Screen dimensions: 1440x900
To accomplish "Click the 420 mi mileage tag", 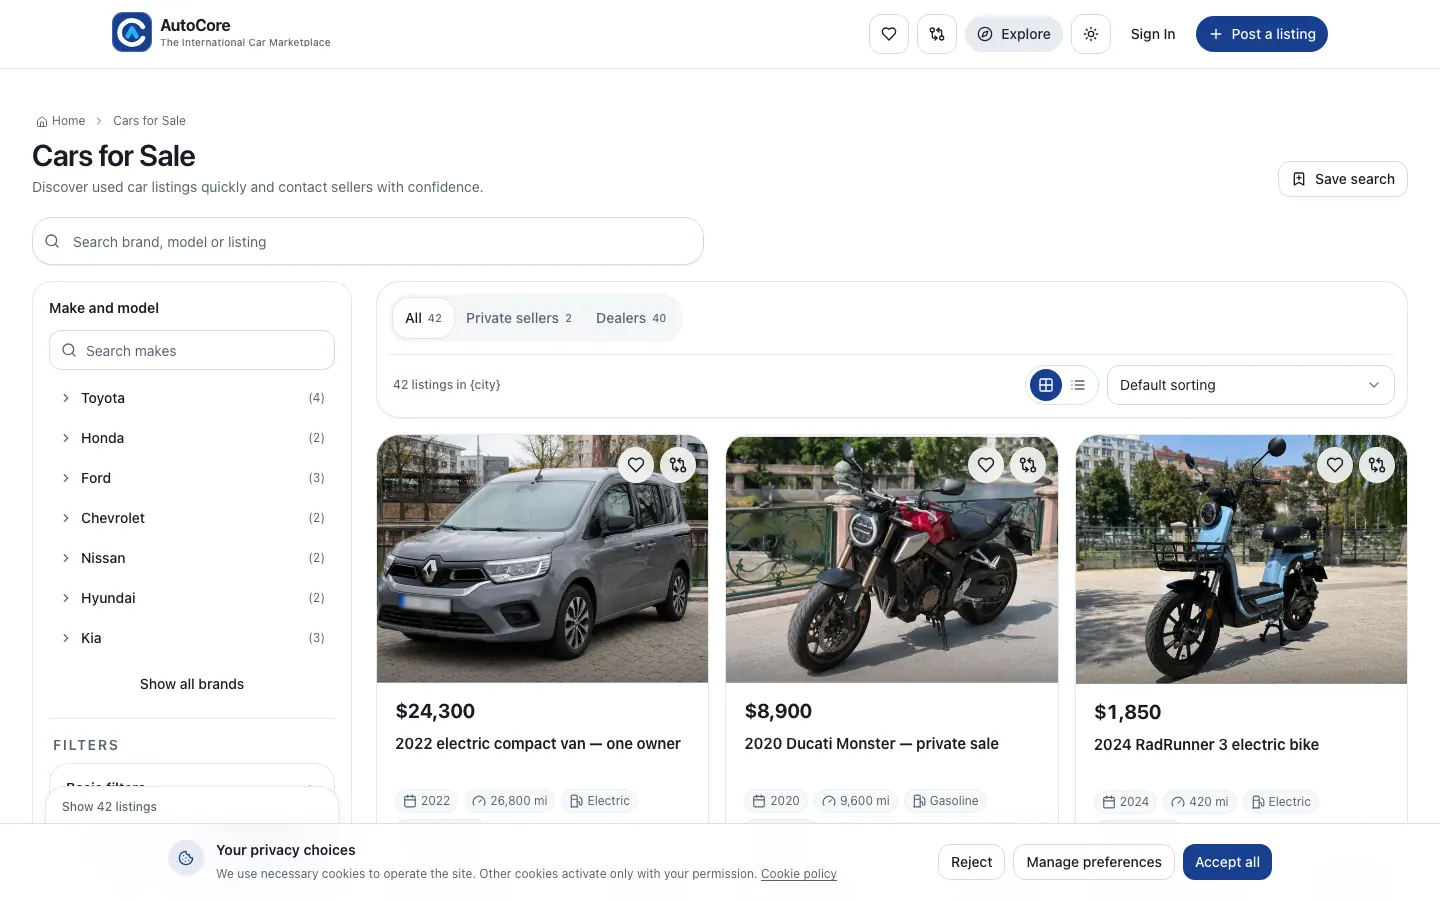I will tap(1200, 802).
